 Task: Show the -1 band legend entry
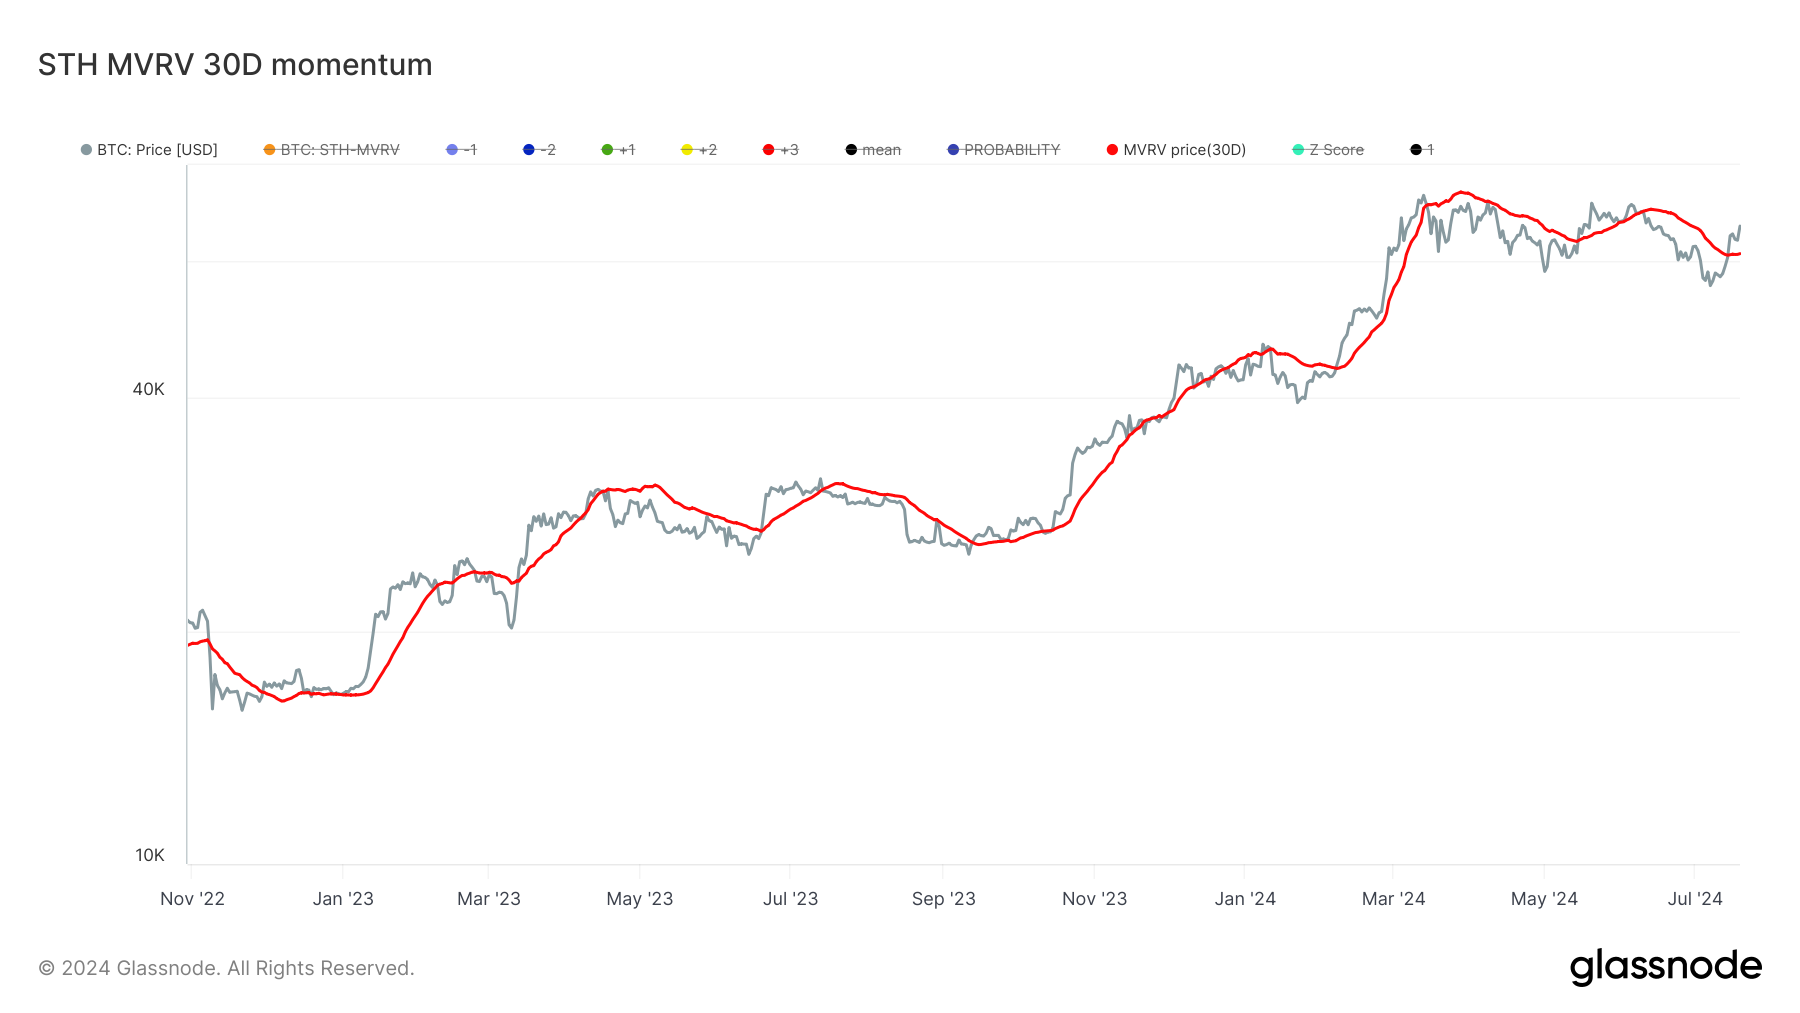461,150
